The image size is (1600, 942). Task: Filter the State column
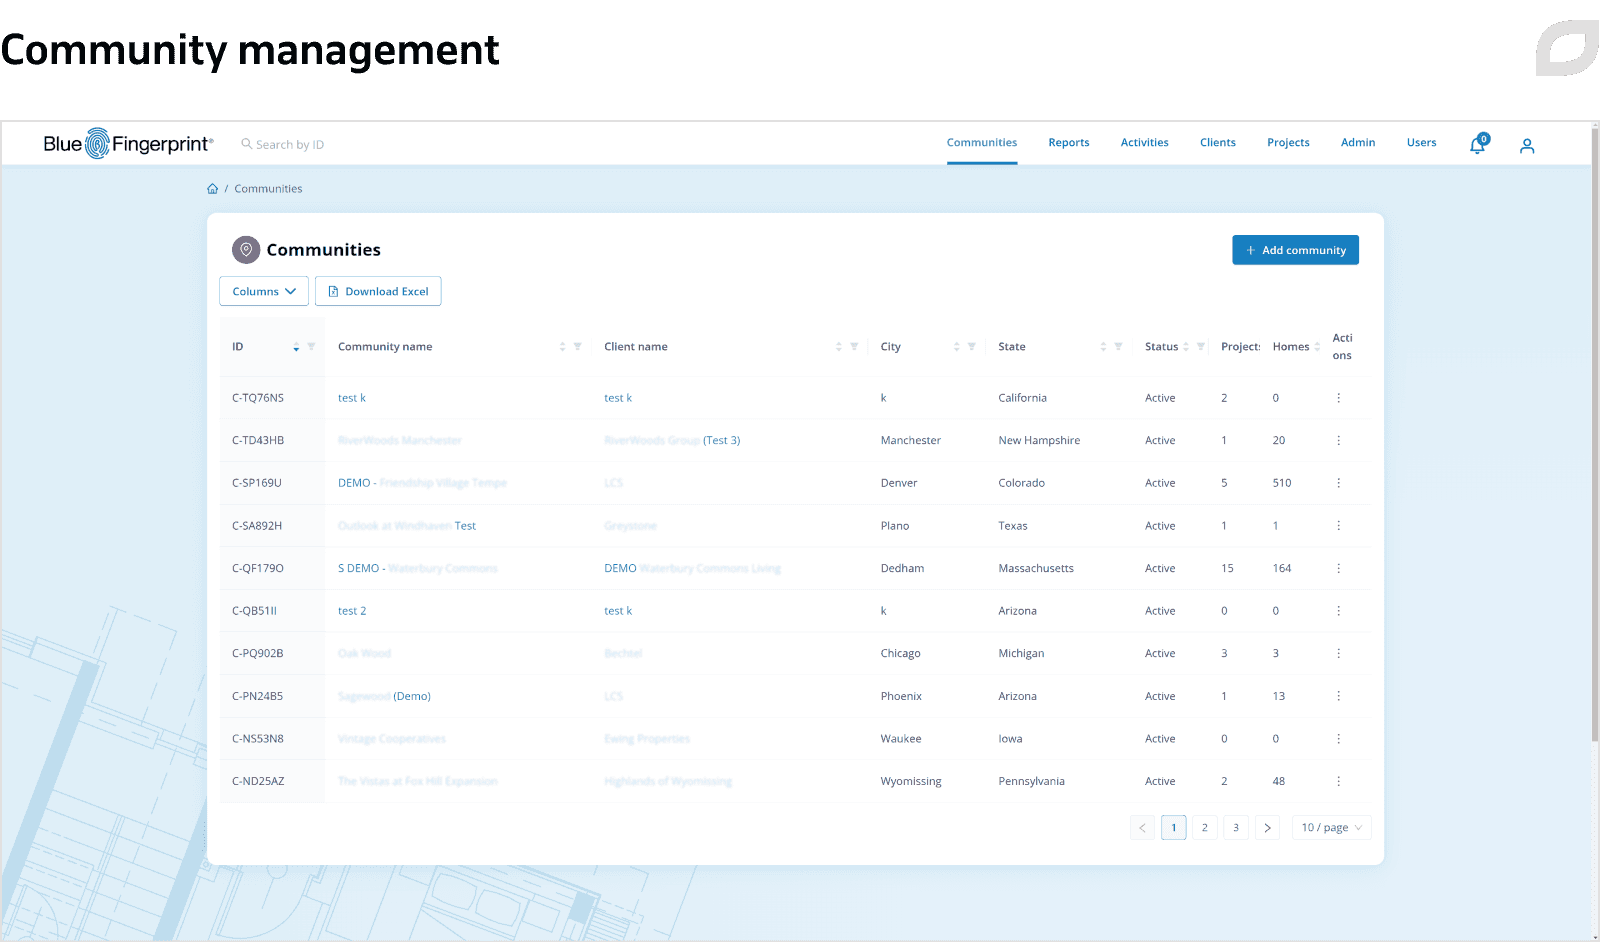pos(1118,346)
